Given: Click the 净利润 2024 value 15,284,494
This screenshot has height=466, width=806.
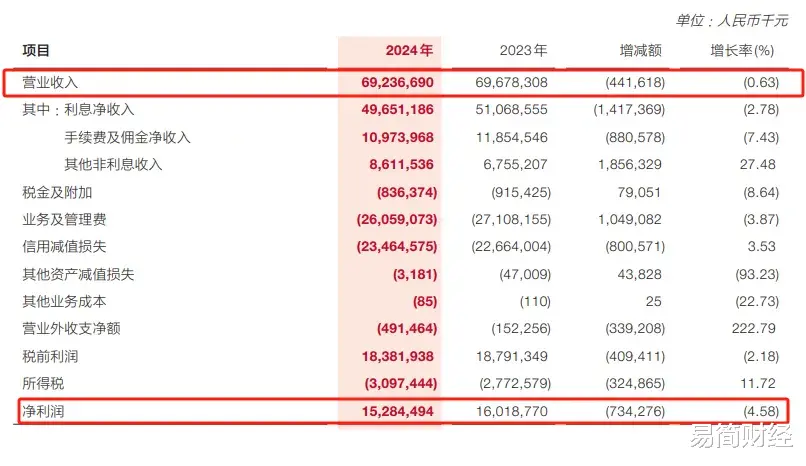Looking at the screenshot, I should tap(395, 411).
